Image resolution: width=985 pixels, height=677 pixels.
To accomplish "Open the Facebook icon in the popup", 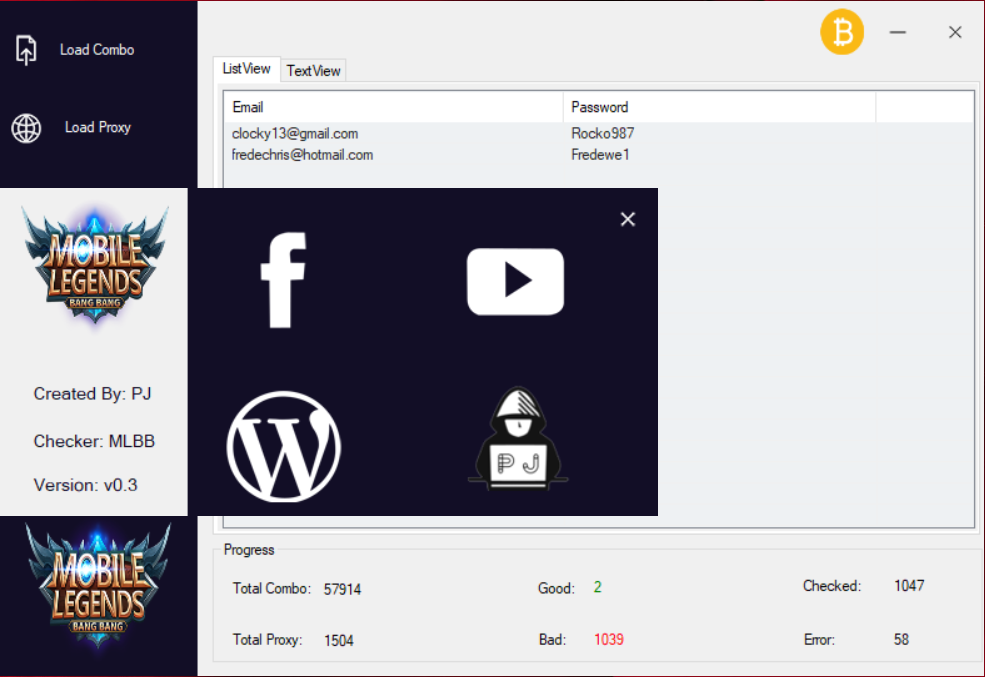I will pos(283,280).
